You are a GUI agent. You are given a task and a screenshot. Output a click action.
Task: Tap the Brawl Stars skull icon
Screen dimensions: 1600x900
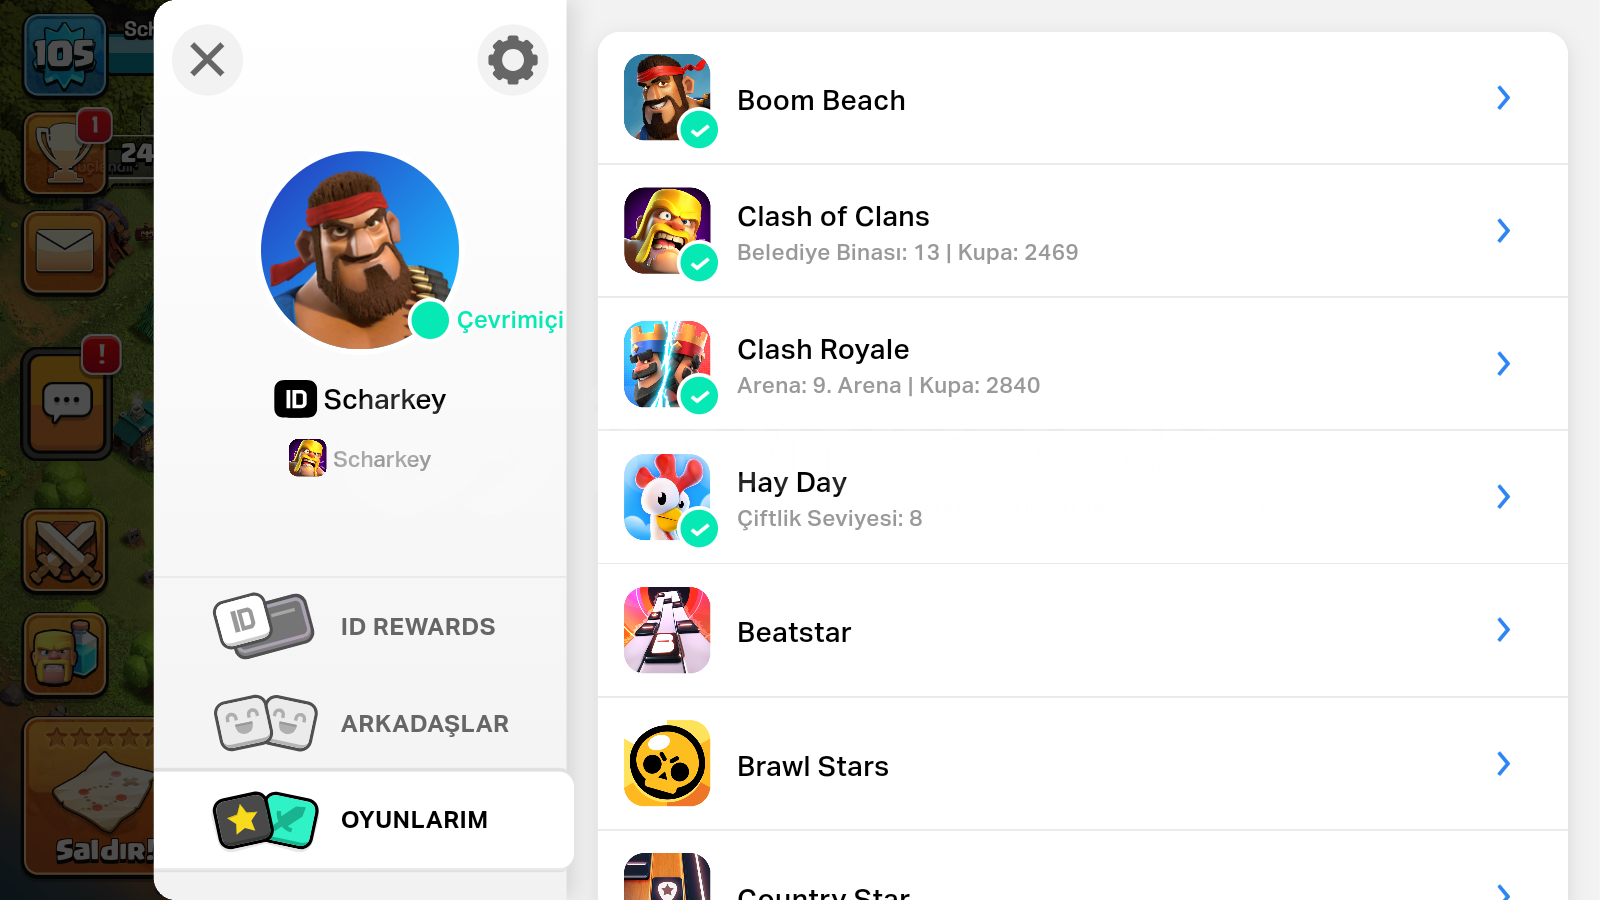click(x=667, y=763)
